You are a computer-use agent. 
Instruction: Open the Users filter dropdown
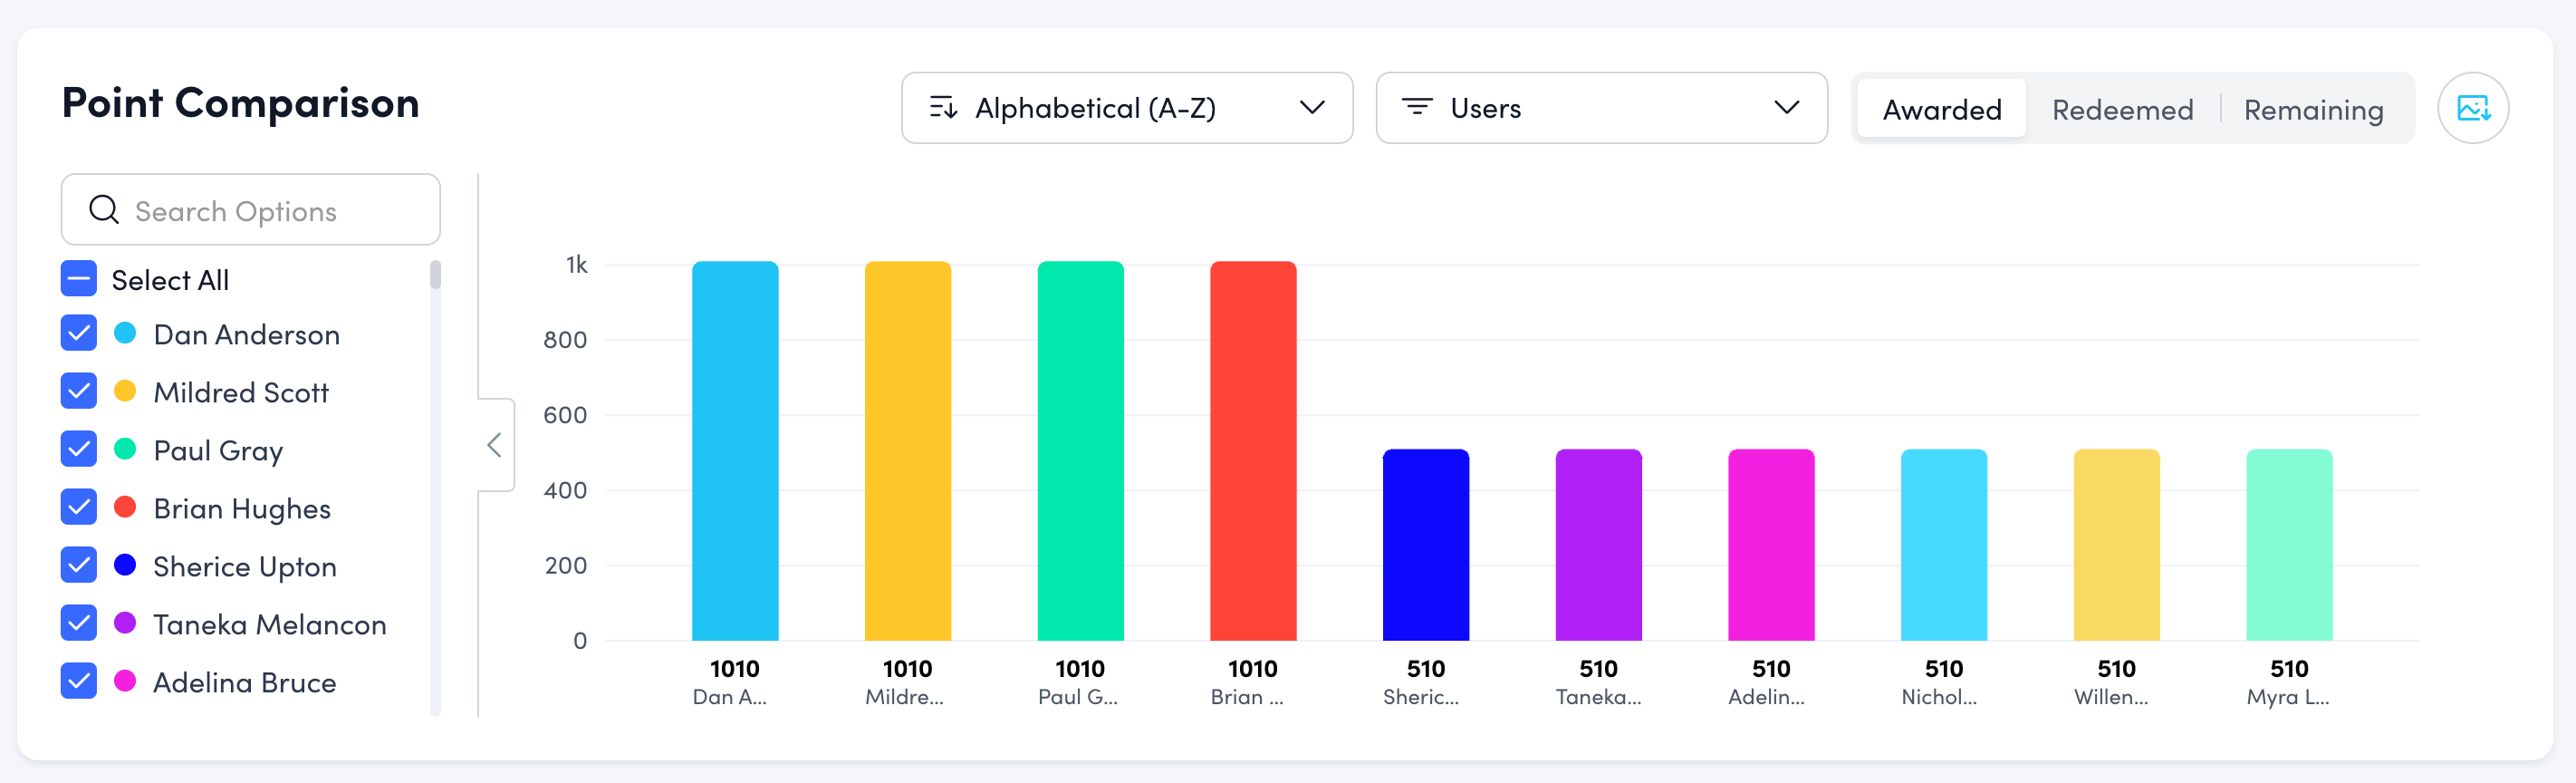[x=1600, y=108]
